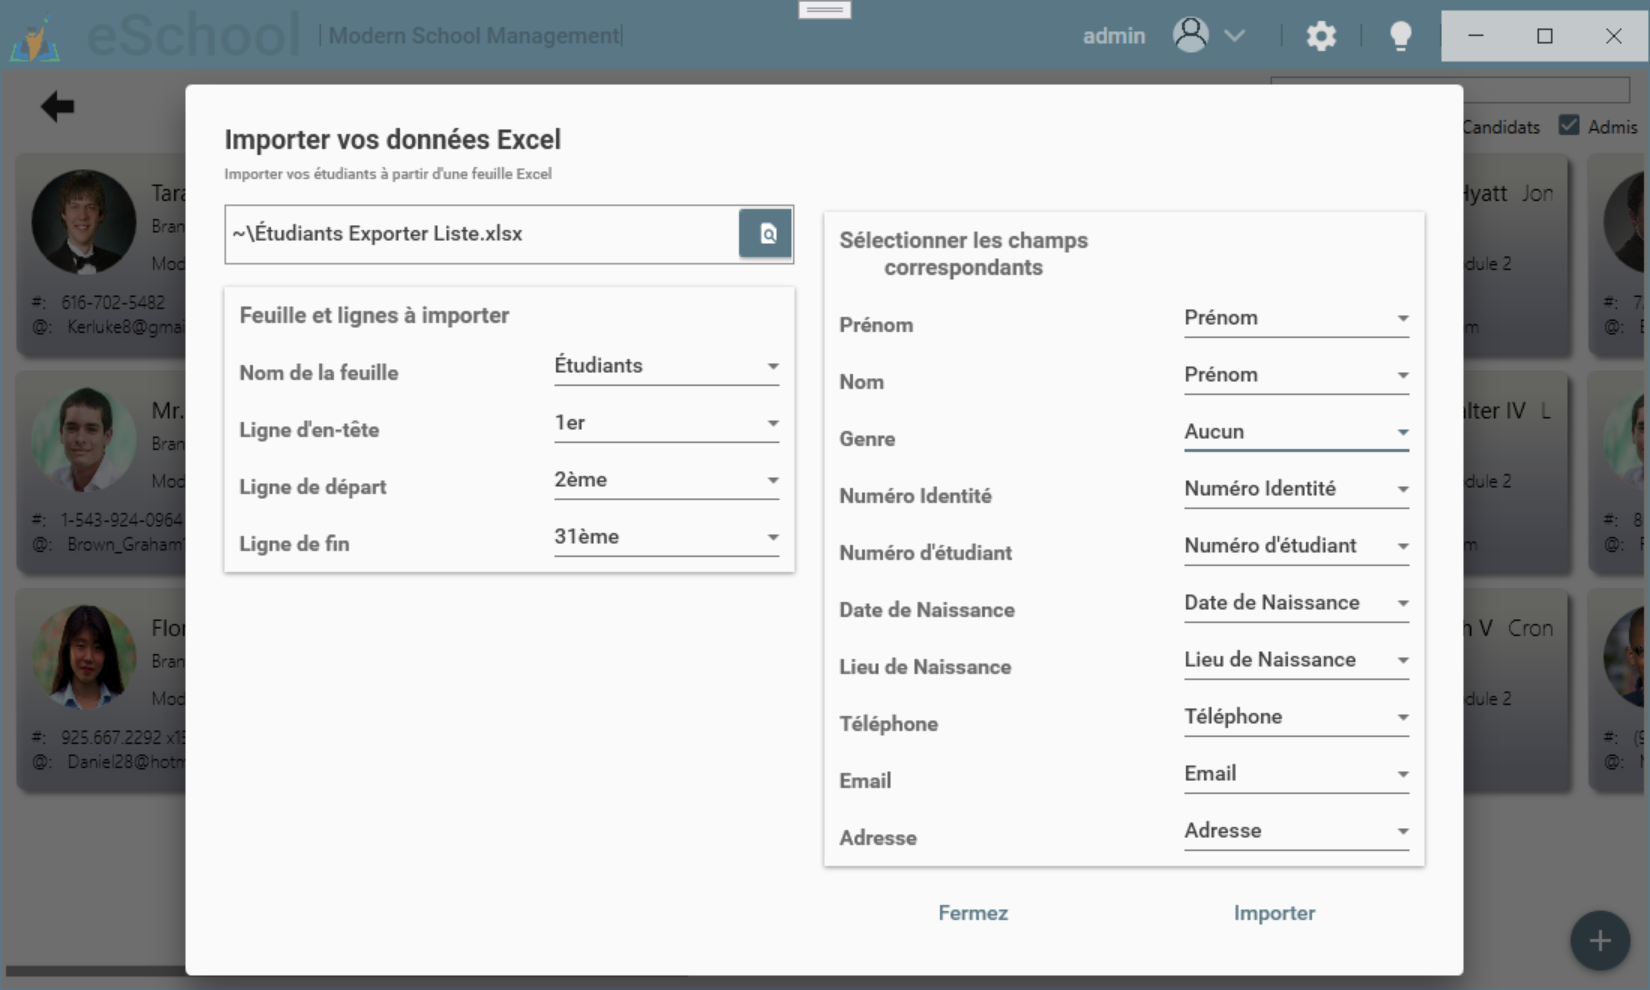Click the Feuille et lignes à importer heading
The height and width of the screenshot is (990, 1650).
click(374, 315)
